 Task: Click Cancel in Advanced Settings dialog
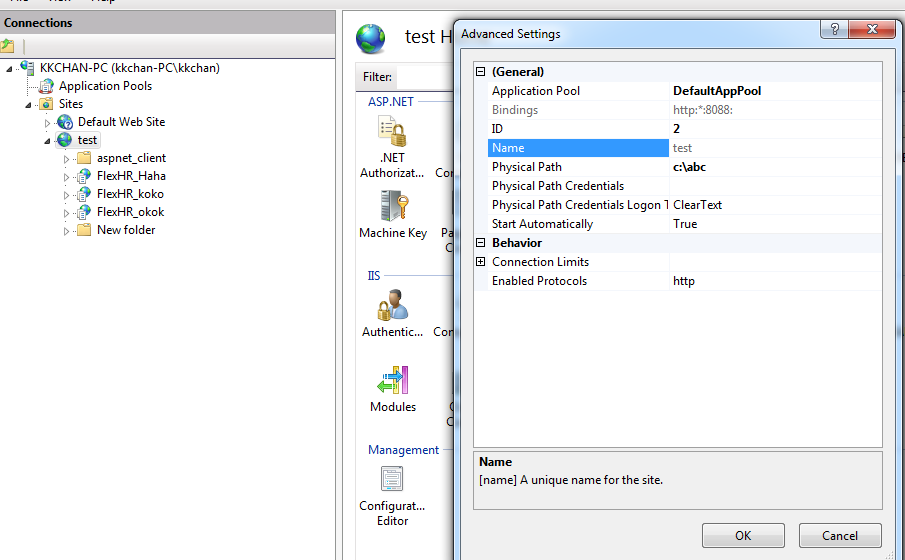pos(840,536)
